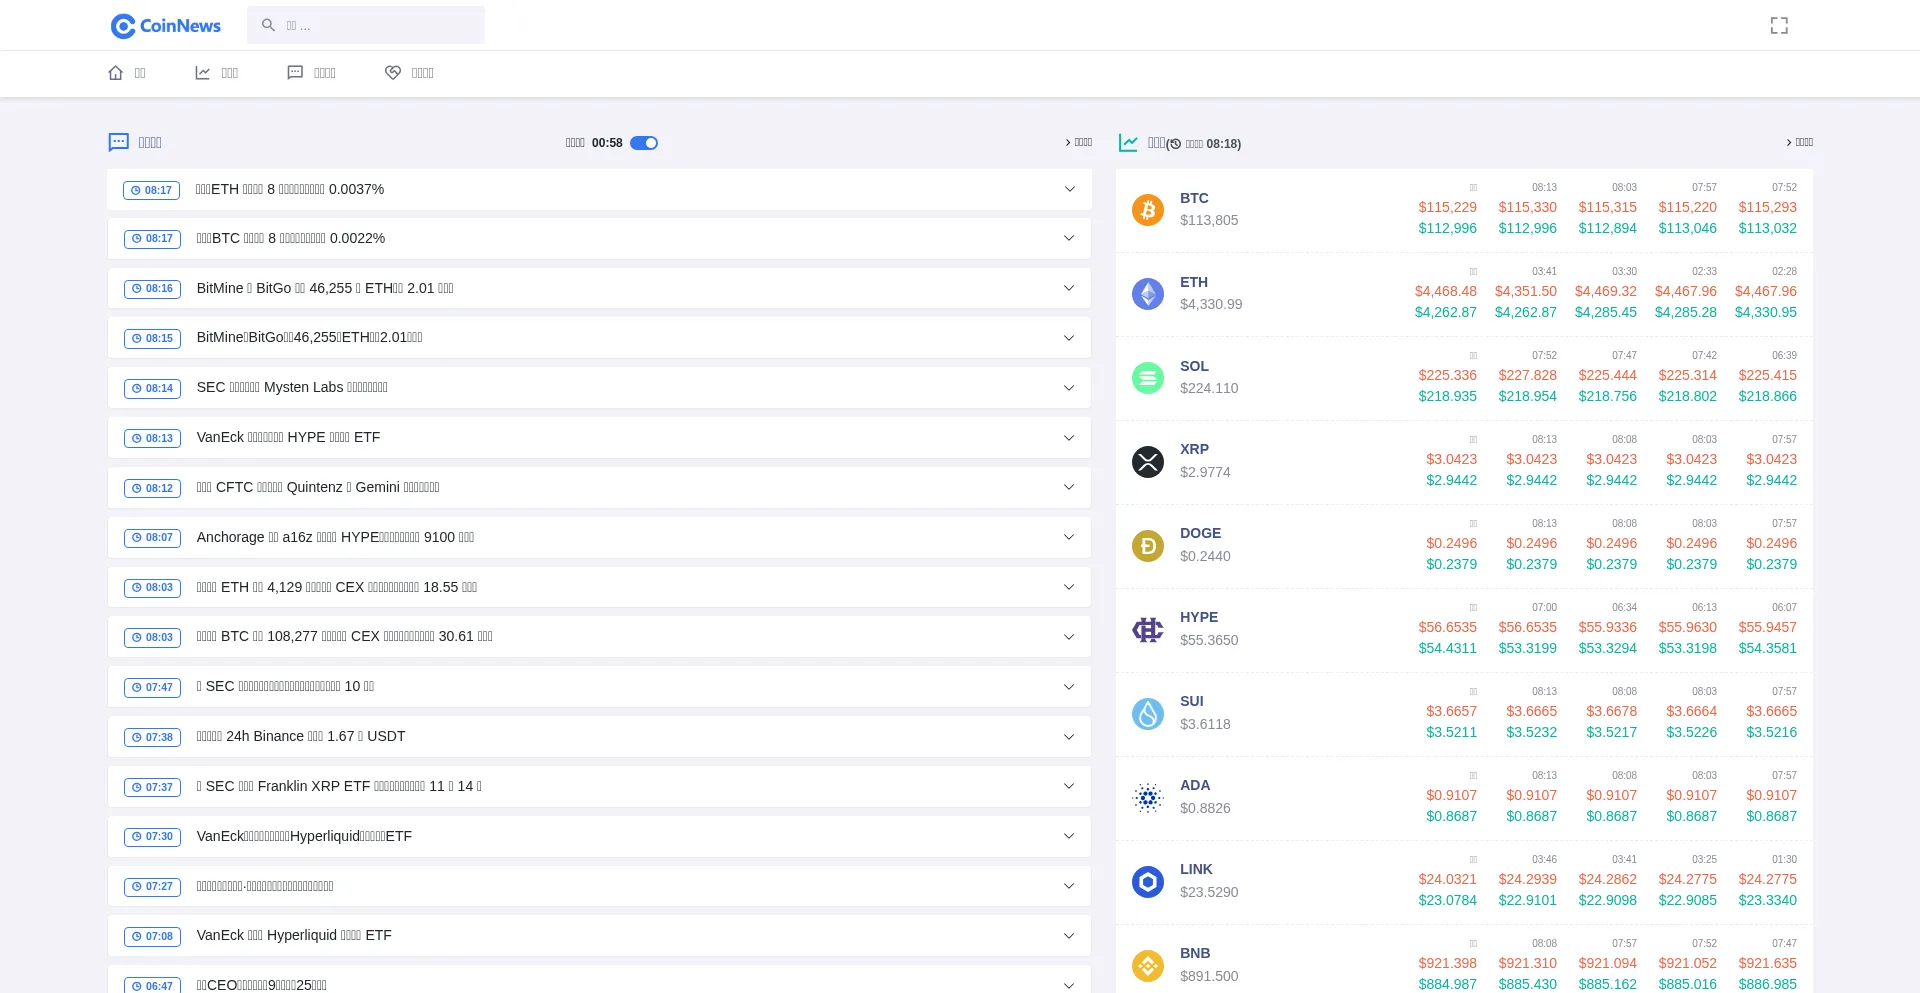Click the BNB coin icon
The height and width of the screenshot is (993, 1920).
click(1148, 966)
